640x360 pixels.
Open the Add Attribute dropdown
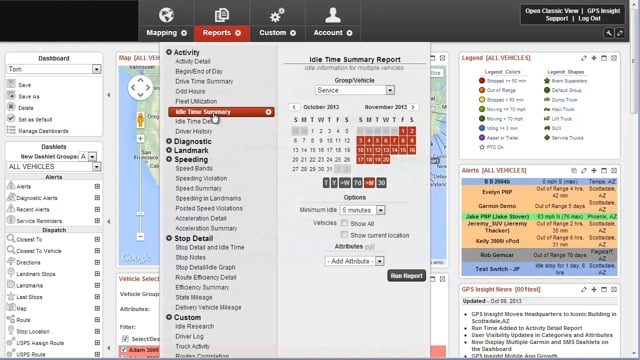pos(354,261)
